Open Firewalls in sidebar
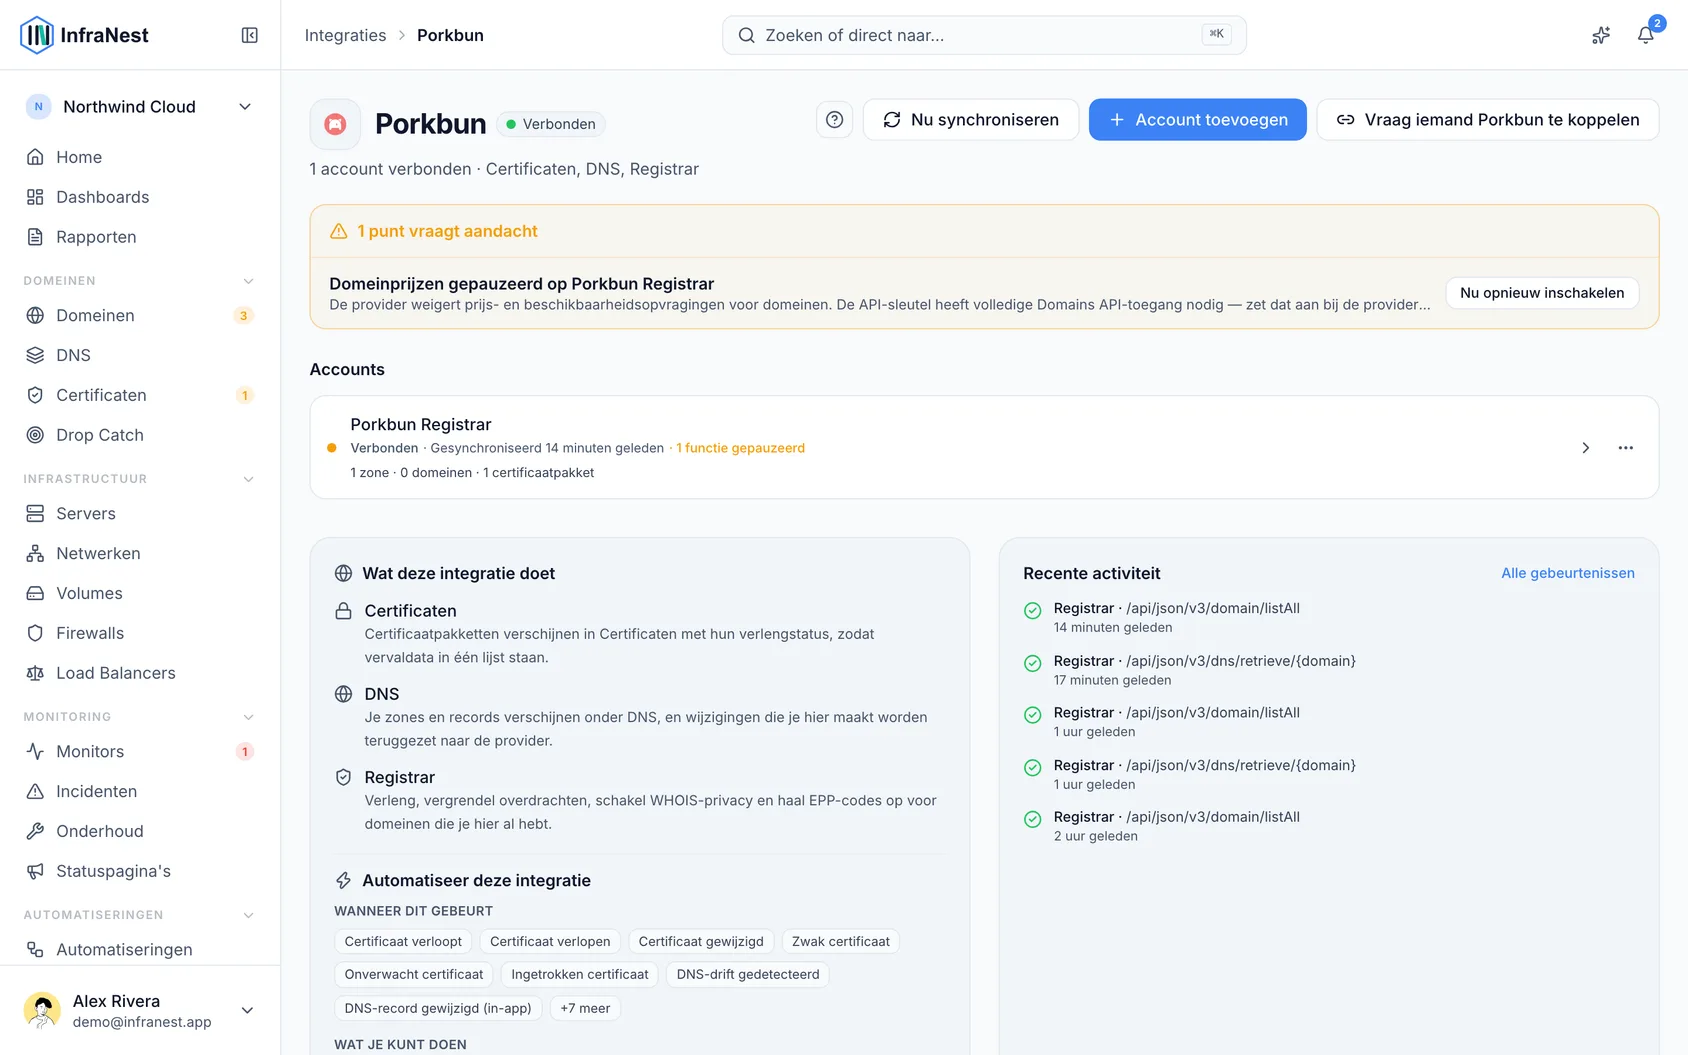1688x1055 pixels. tap(140, 633)
